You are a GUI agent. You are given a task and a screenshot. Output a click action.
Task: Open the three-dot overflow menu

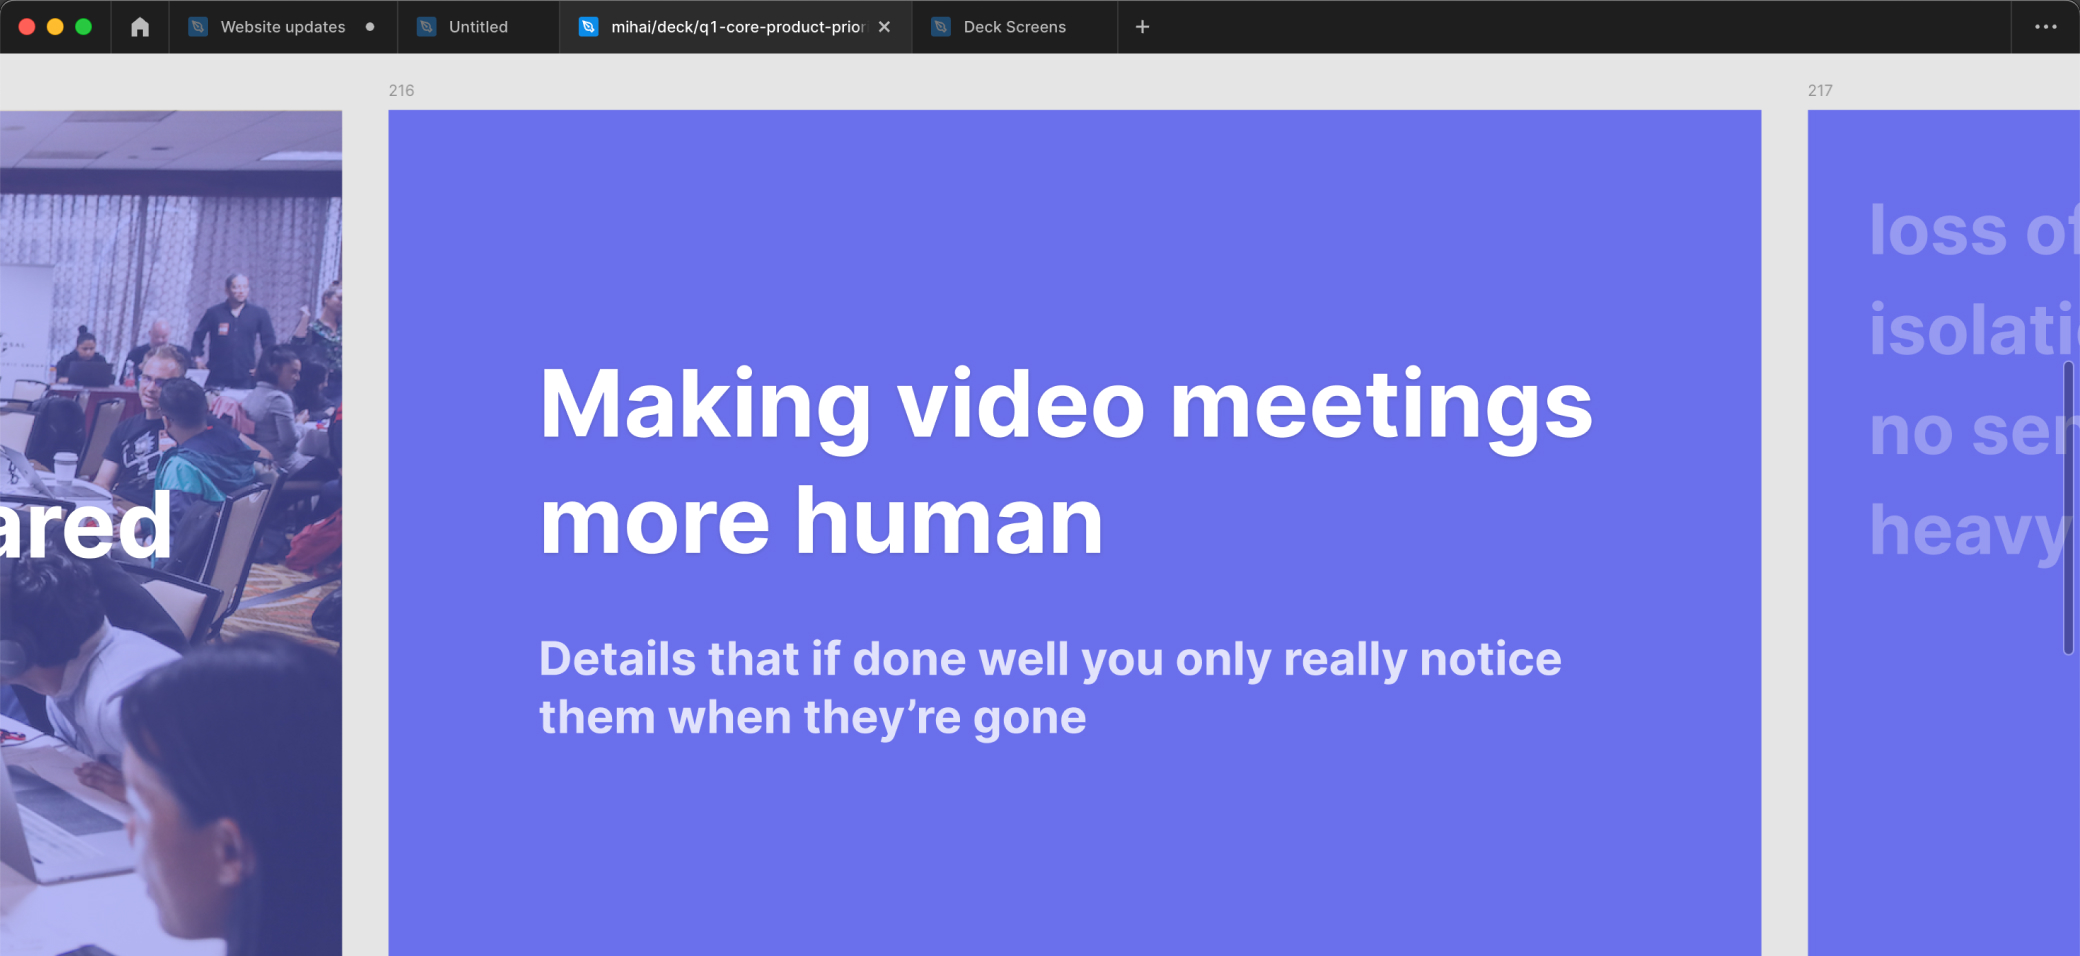[2045, 27]
